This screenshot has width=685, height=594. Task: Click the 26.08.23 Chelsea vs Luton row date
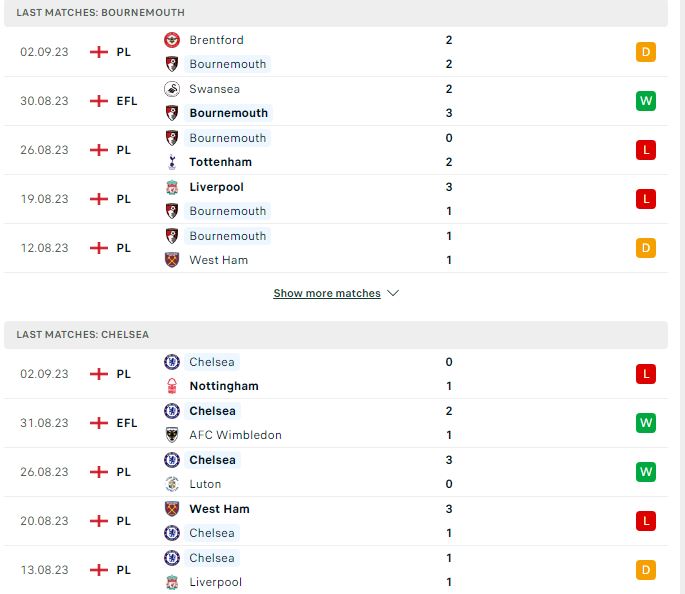(44, 472)
